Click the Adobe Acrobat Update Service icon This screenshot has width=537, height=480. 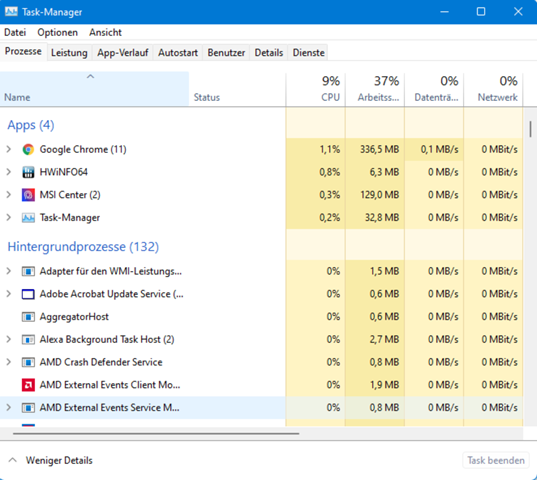(x=28, y=294)
